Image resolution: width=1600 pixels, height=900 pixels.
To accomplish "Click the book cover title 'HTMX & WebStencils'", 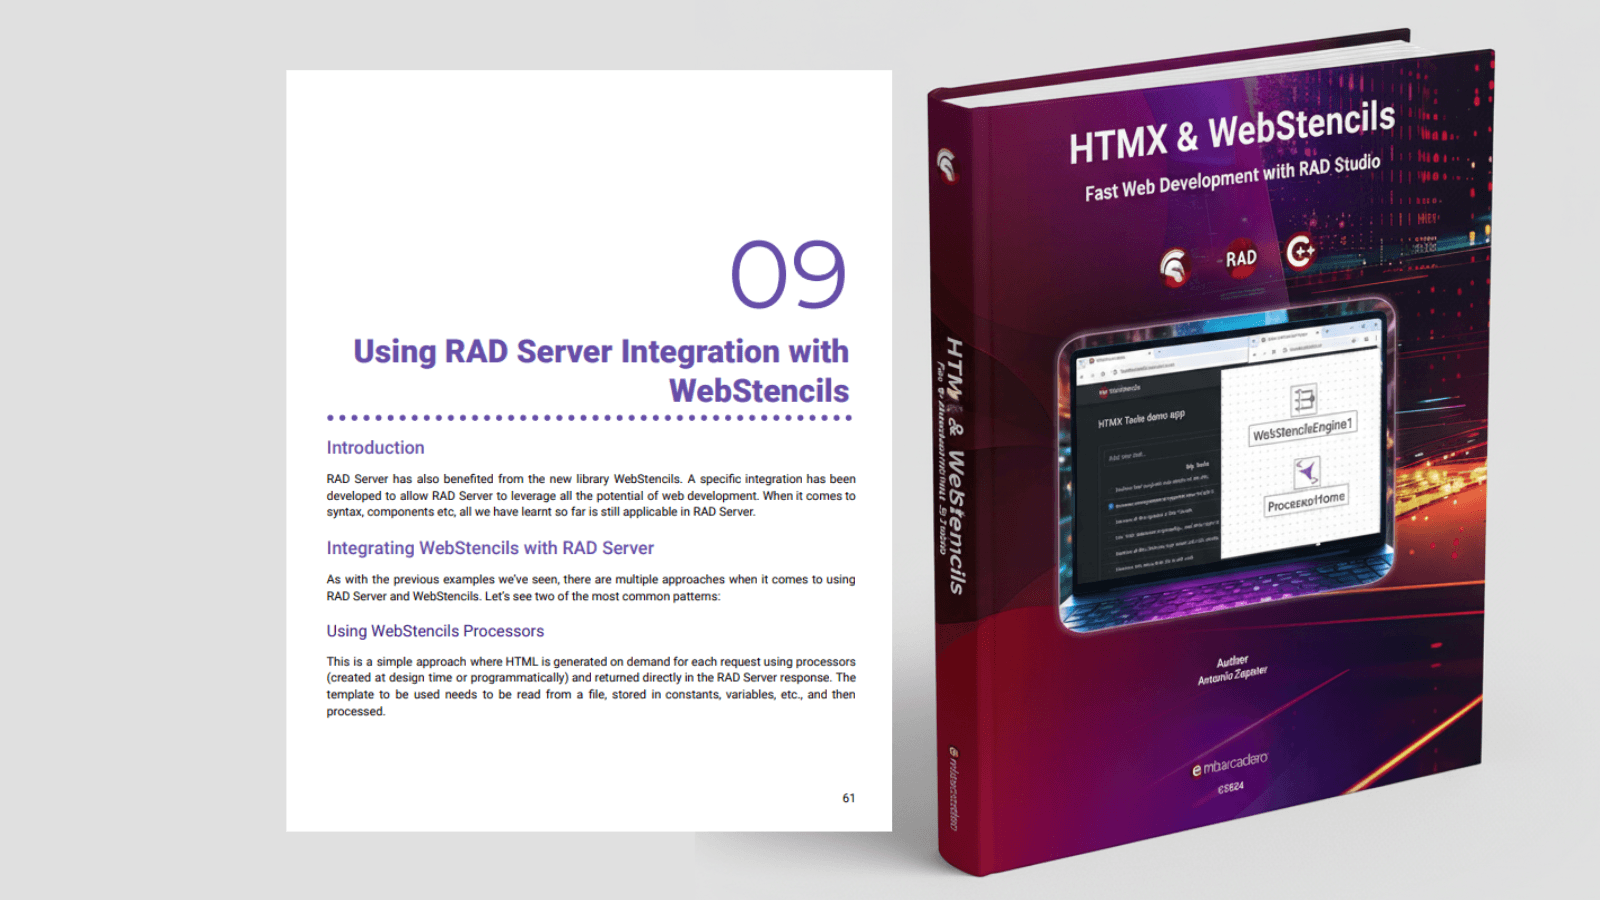I will [1232, 133].
